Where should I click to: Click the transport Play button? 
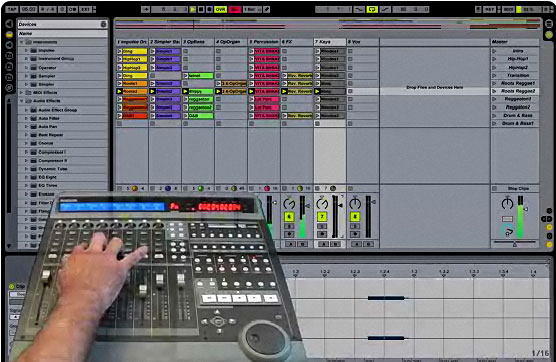[193, 10]
